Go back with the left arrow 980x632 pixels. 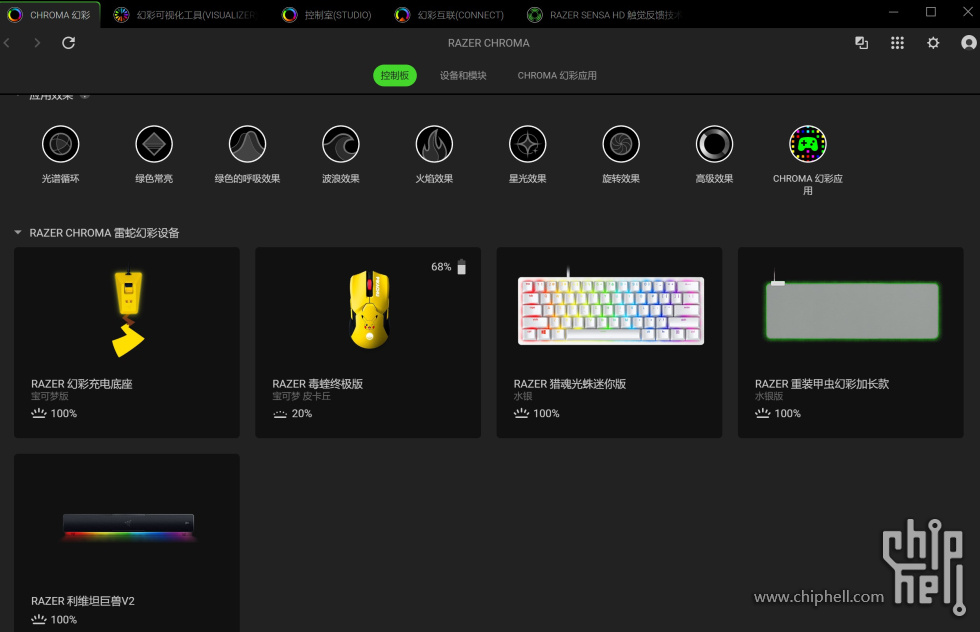8,43
